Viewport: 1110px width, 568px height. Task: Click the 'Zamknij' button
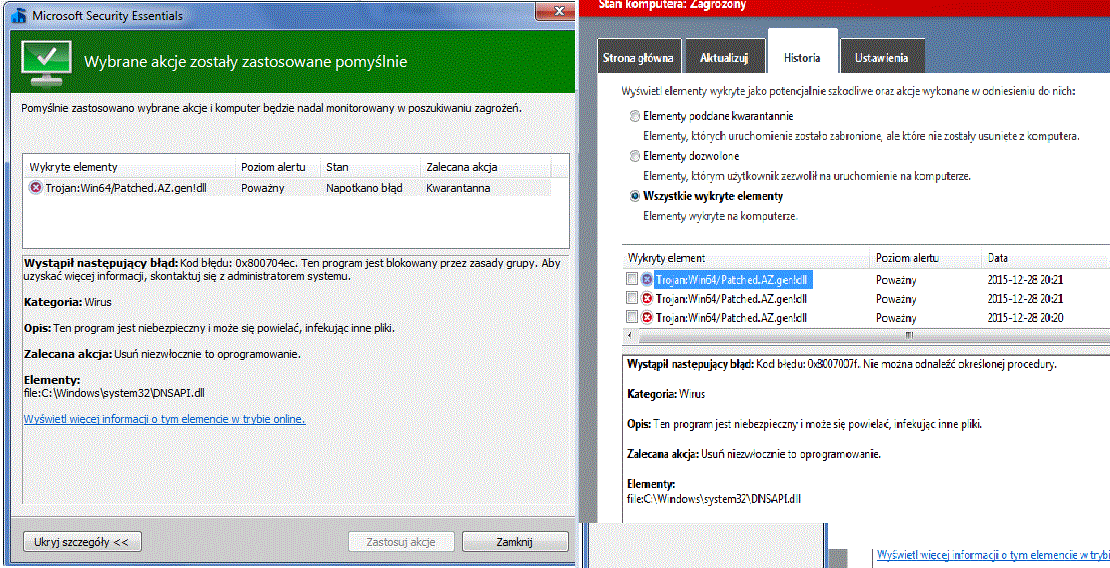click(515, 542)
